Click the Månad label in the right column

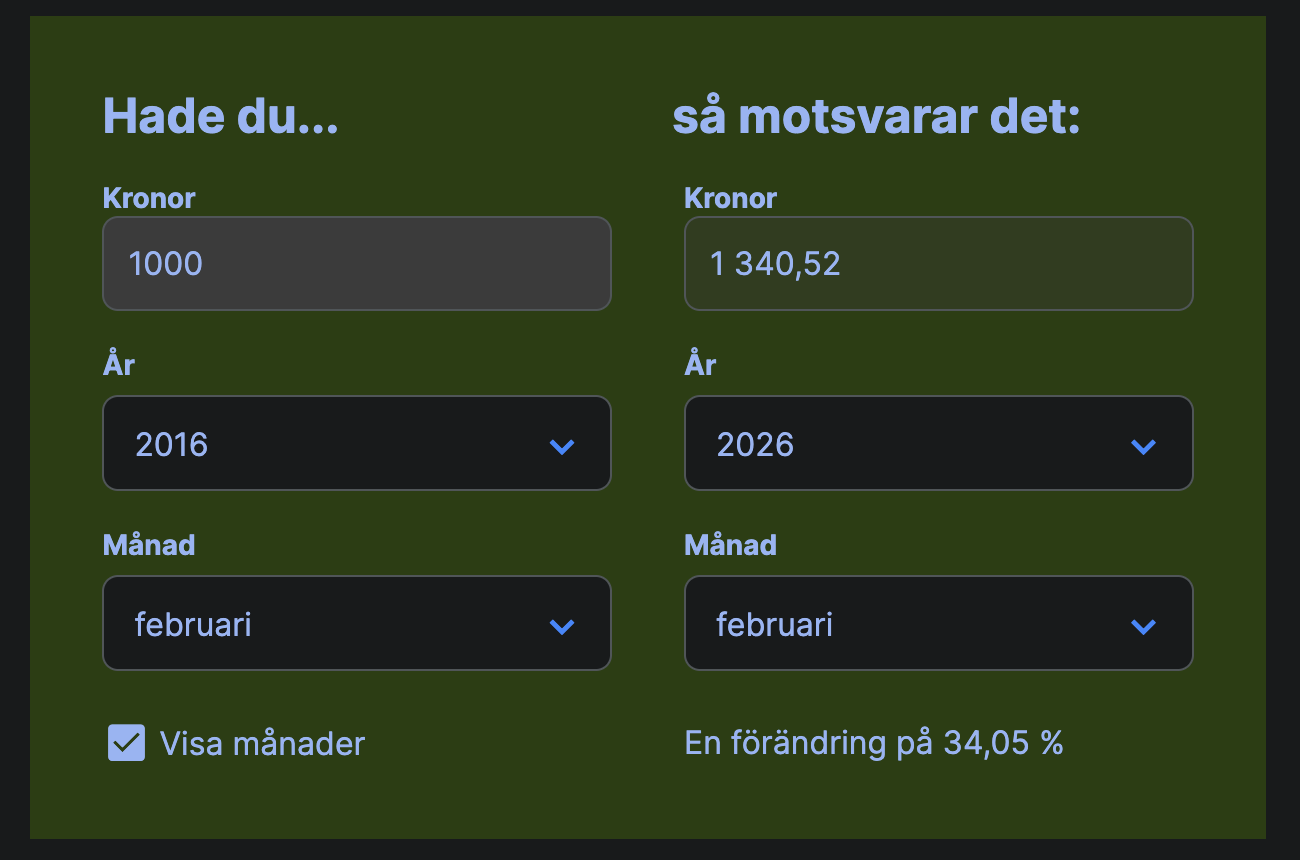click(730, 545)
